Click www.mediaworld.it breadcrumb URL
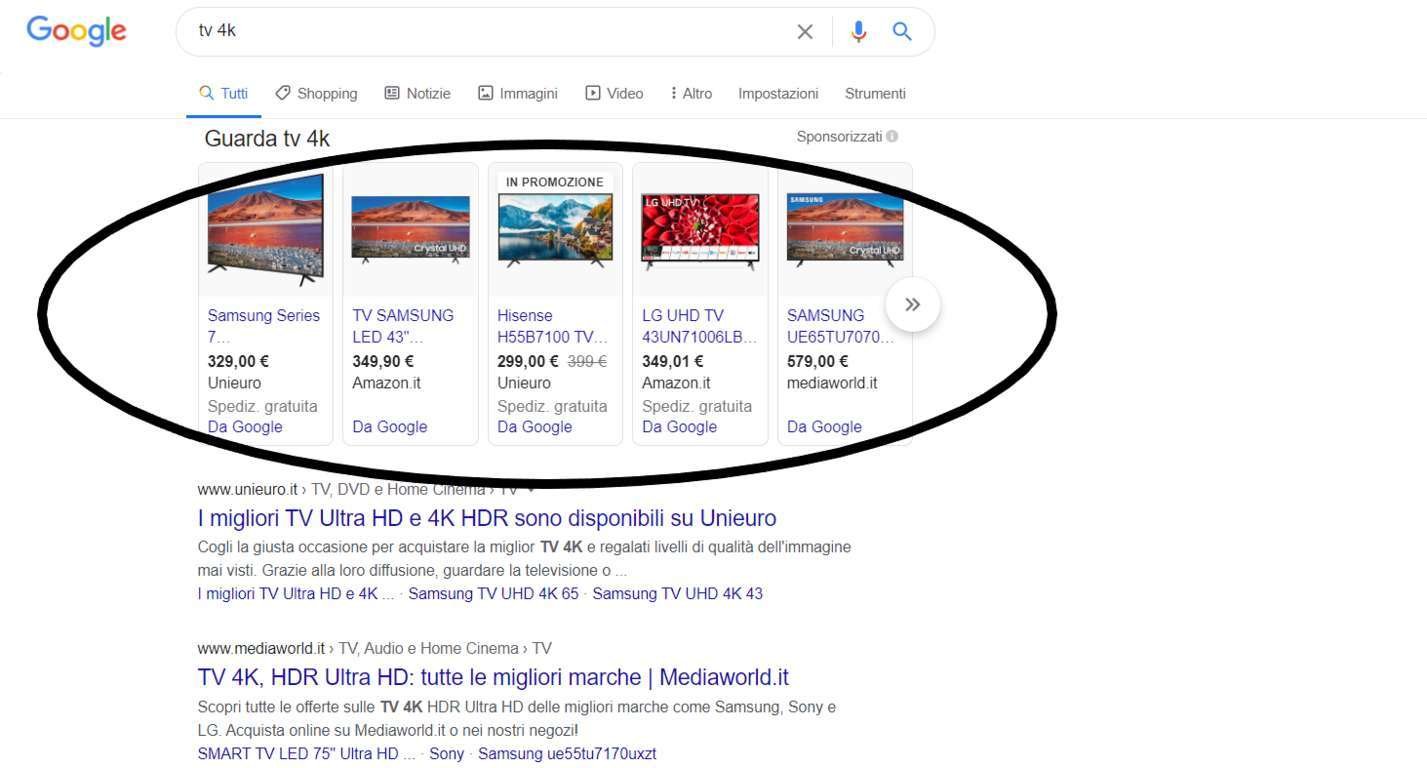 tap(262, 648)
